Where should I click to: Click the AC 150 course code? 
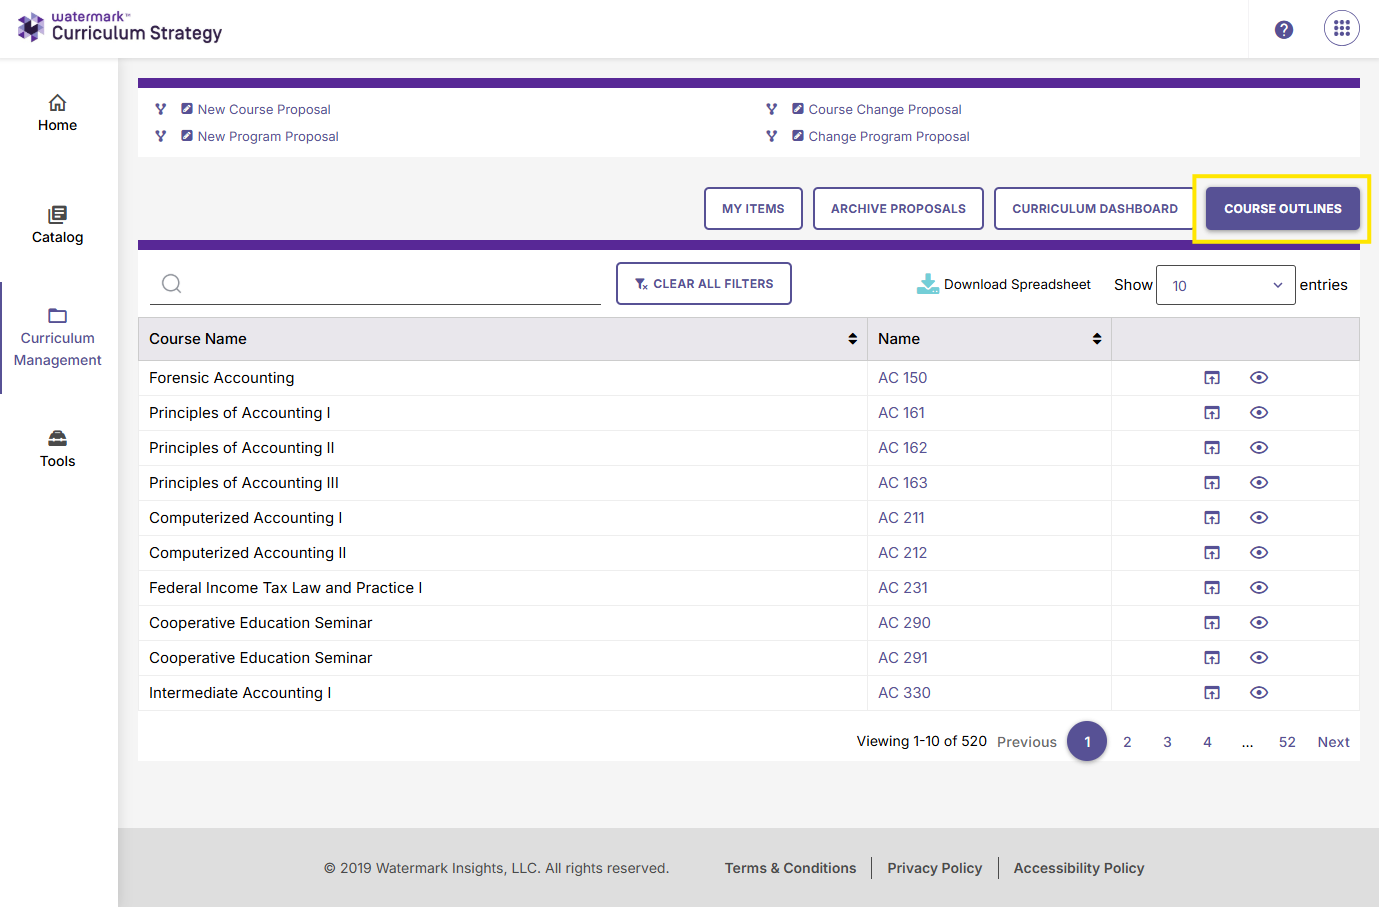[902, 378]
